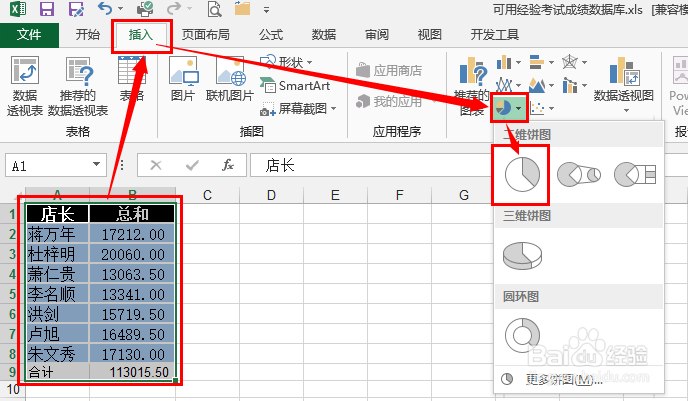Switch to the Data (数据) tab

(324, 35)
